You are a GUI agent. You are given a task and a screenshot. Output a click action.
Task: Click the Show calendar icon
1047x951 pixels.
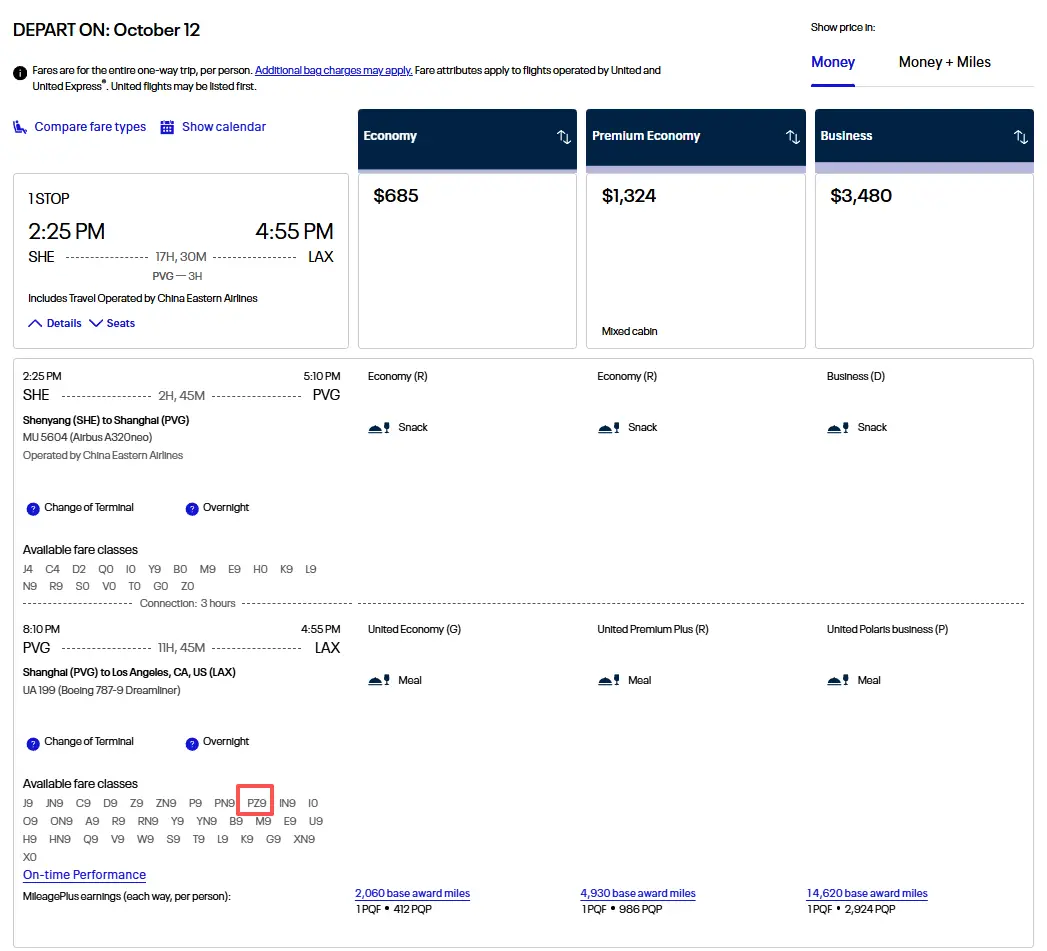pyautogui.click(x=167, y=127)
